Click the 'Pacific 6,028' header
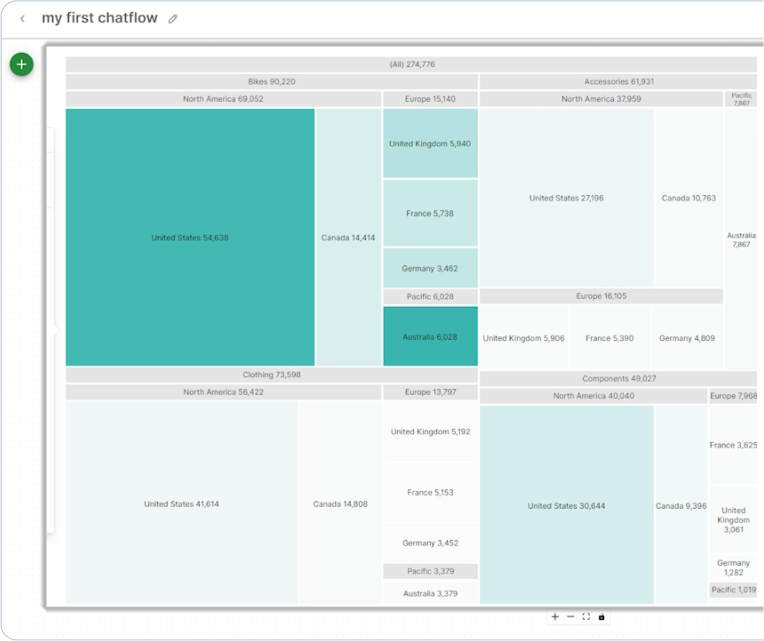 coord(430,297)
